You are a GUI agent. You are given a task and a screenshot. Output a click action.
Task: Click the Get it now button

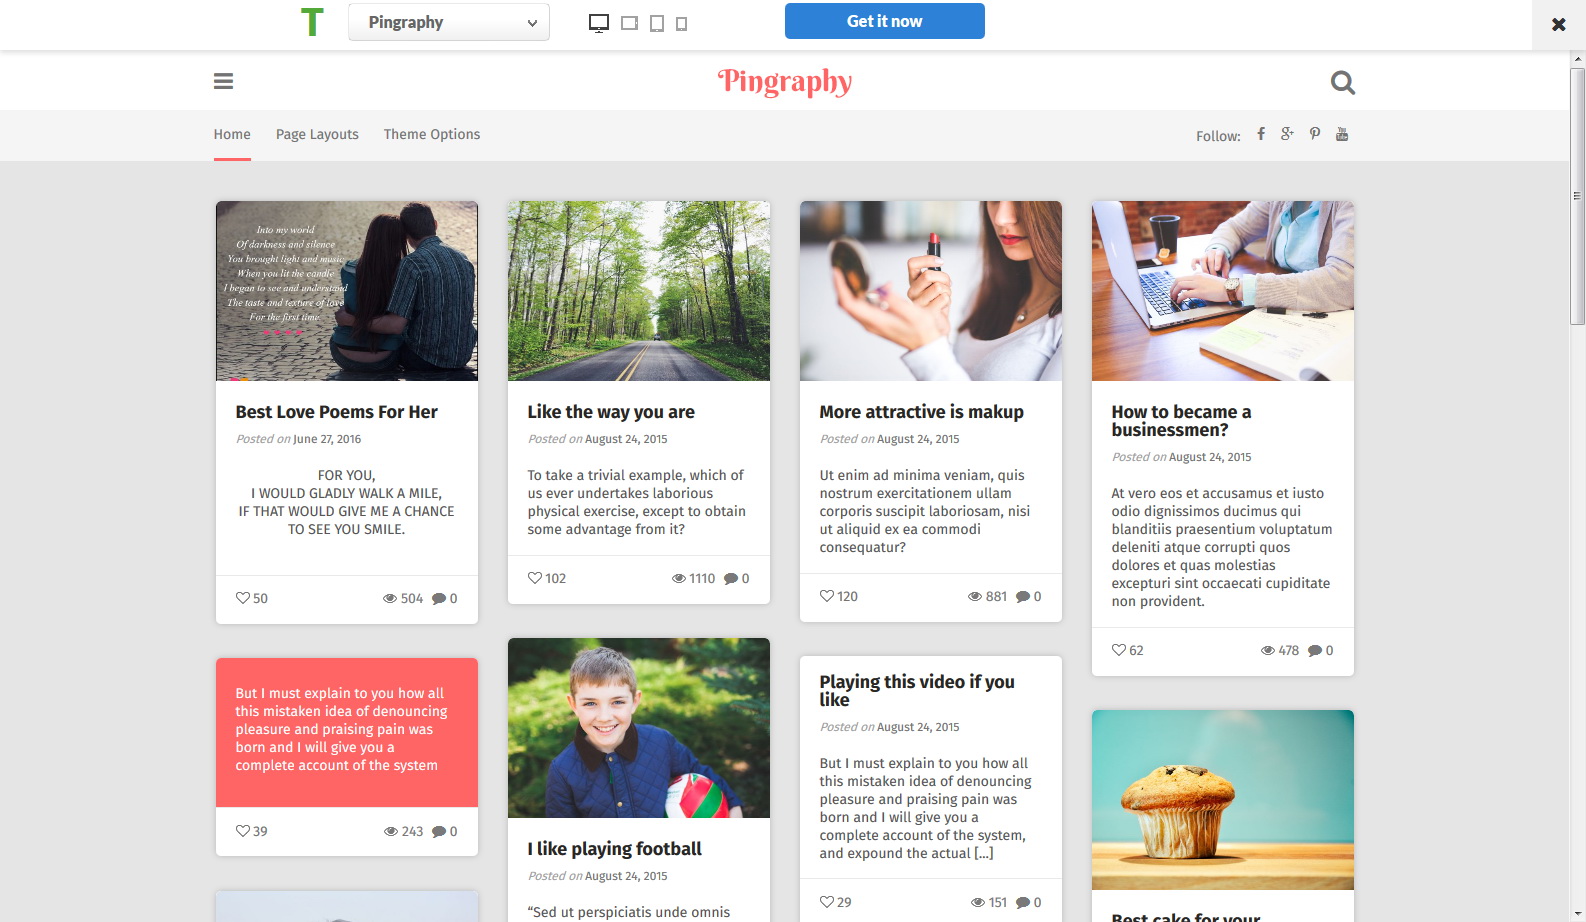(885, 21)
